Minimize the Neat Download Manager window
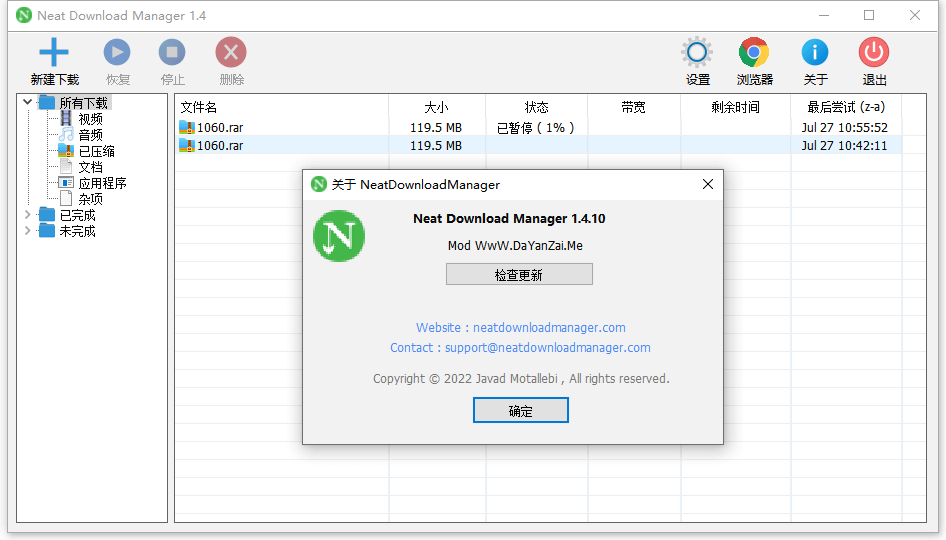 click(x=824, y=16)
